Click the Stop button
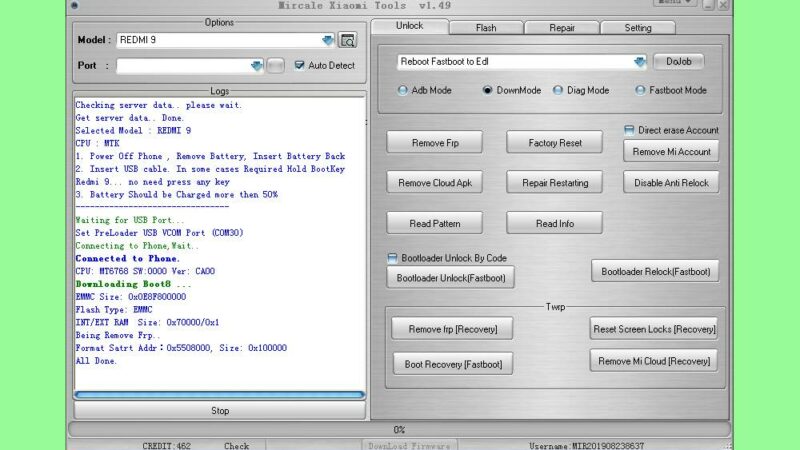The image size is (800, 450). pyautogui.click(x=220, y=410)
